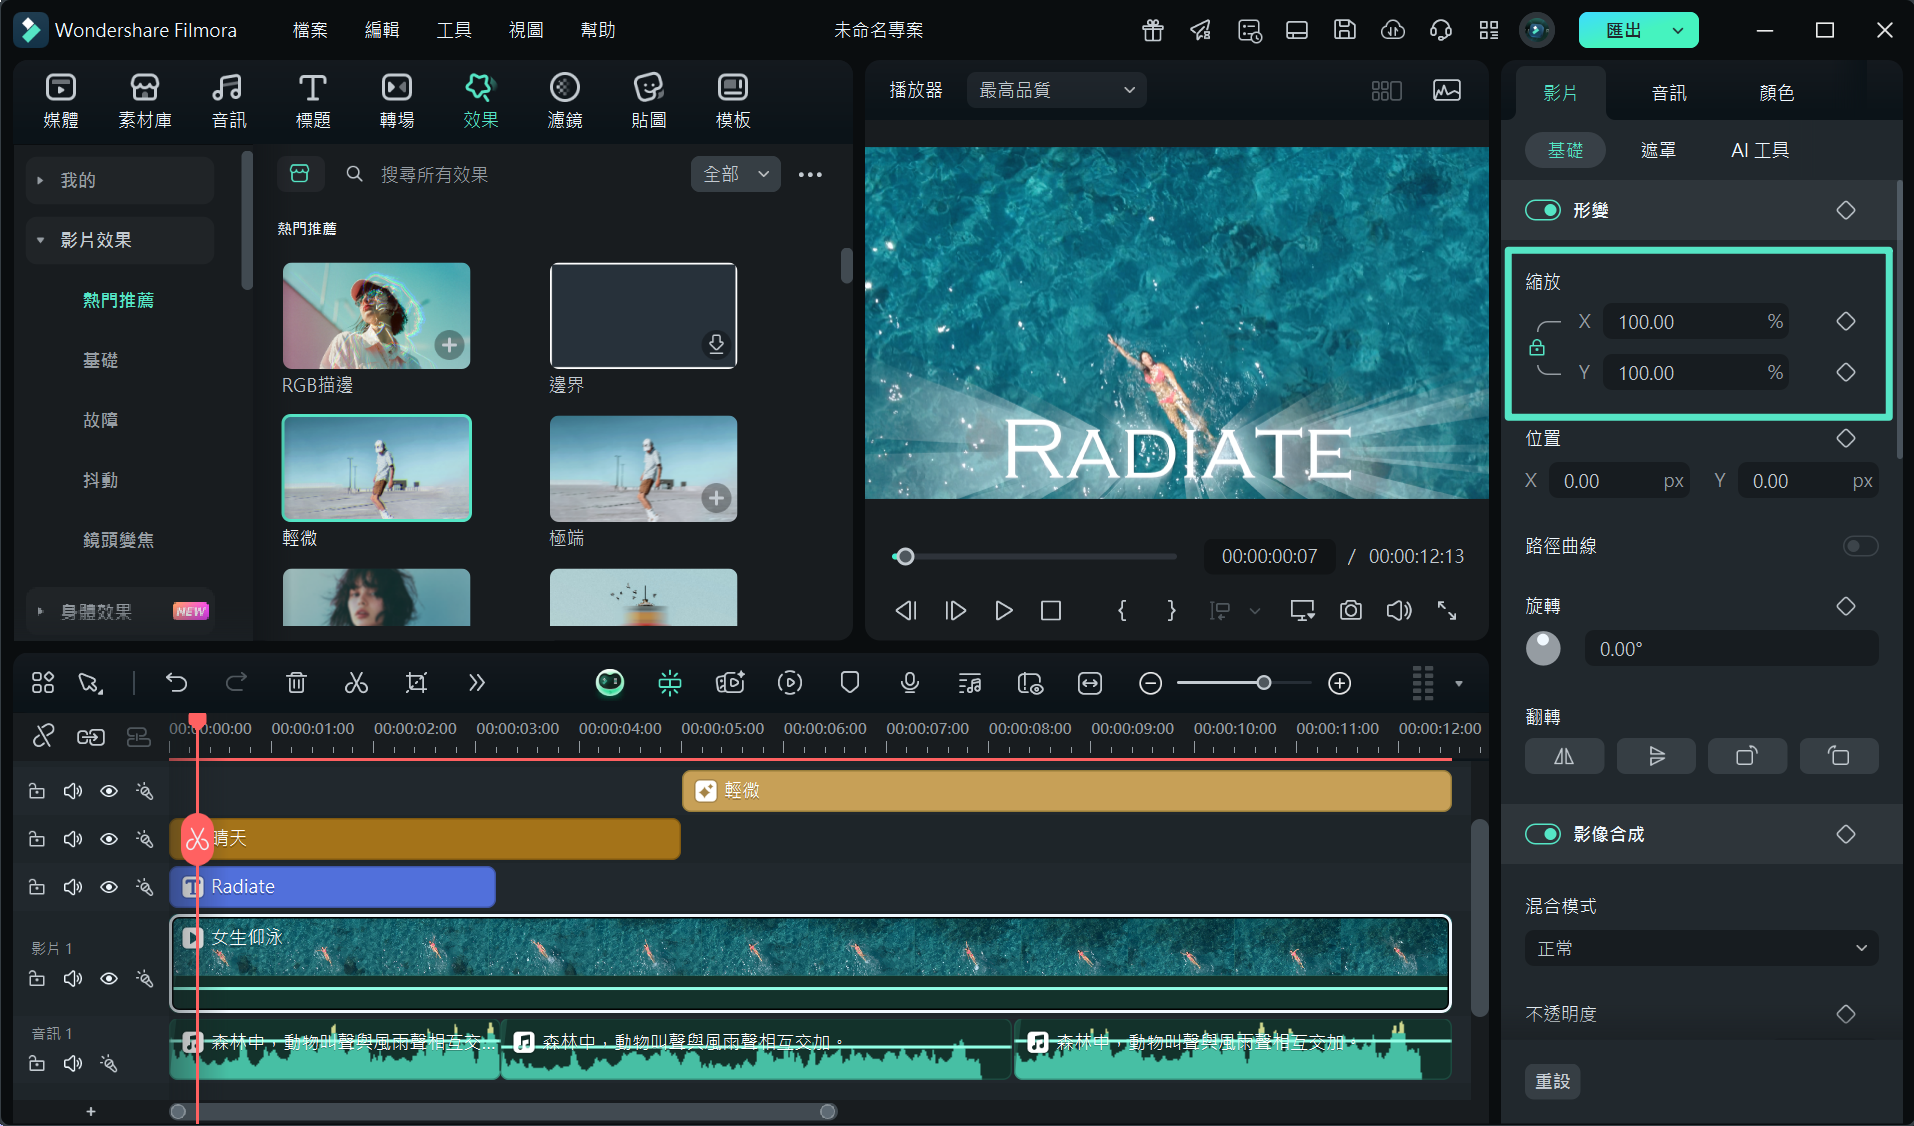1914x1126 pixels.
Task: Select the 鏡頭變焦 effects category
Action: [118, 540]
